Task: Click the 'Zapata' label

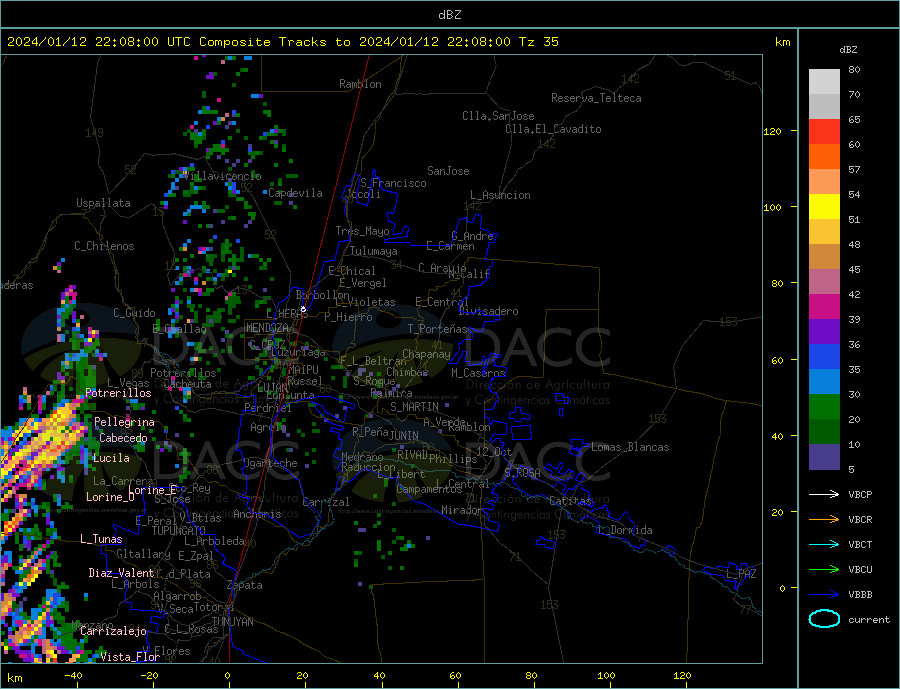Action: (245, 586)
